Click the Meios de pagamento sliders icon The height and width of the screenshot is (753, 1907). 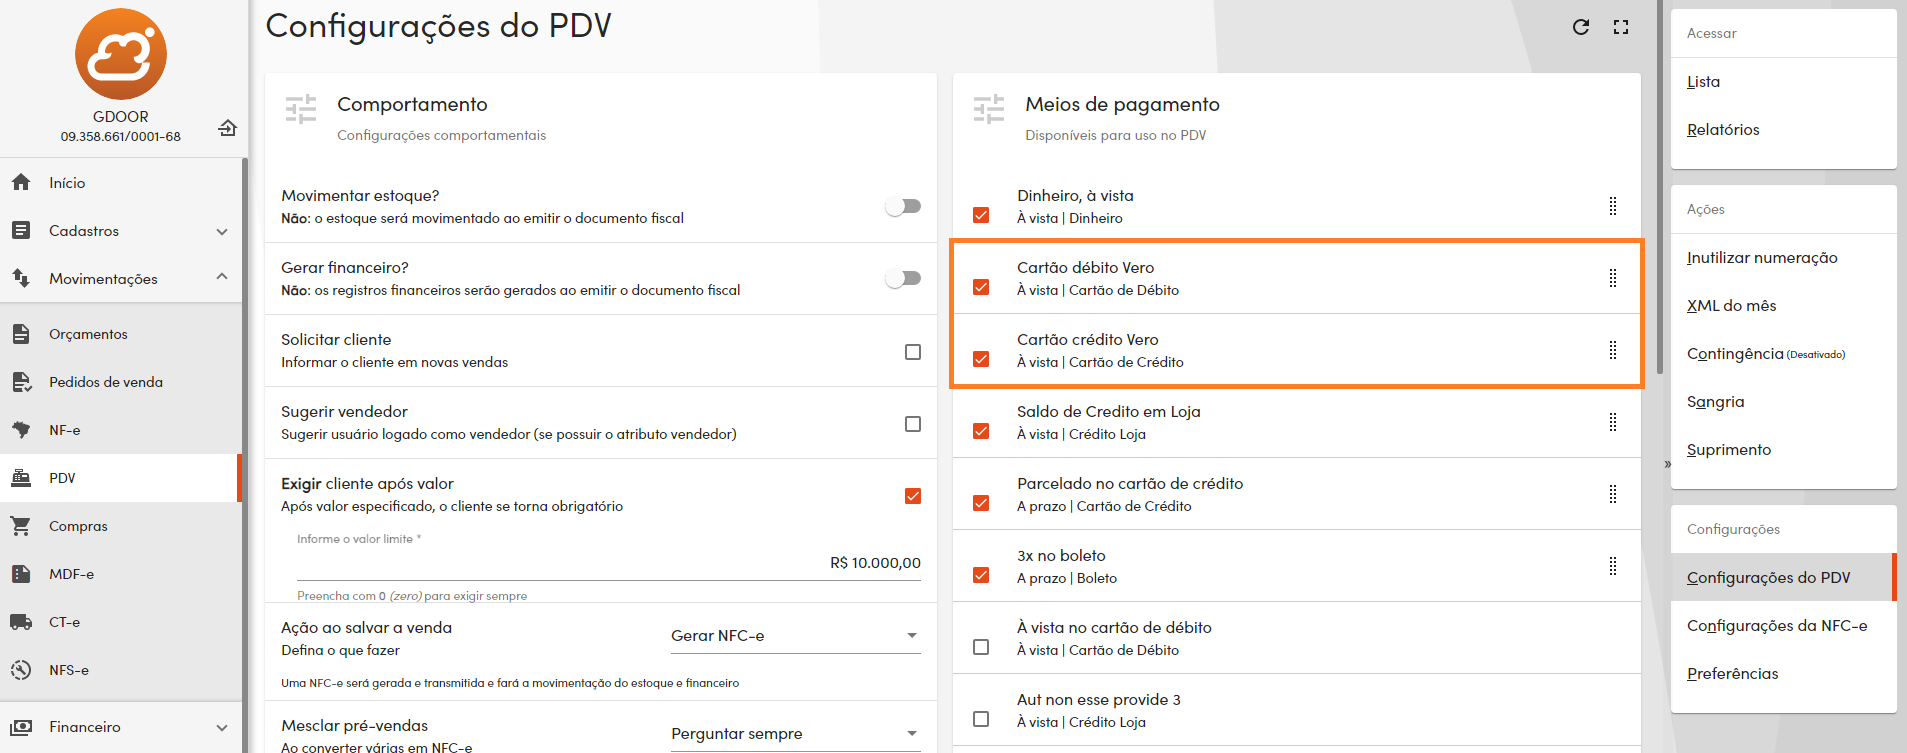[x=989, y=109]
